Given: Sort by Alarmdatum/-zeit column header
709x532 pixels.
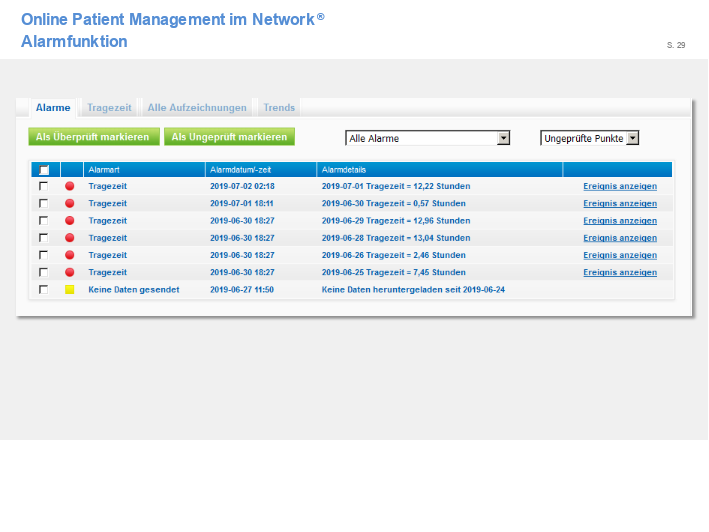Looking at the screenshot, I should click(x=242, y=170).
